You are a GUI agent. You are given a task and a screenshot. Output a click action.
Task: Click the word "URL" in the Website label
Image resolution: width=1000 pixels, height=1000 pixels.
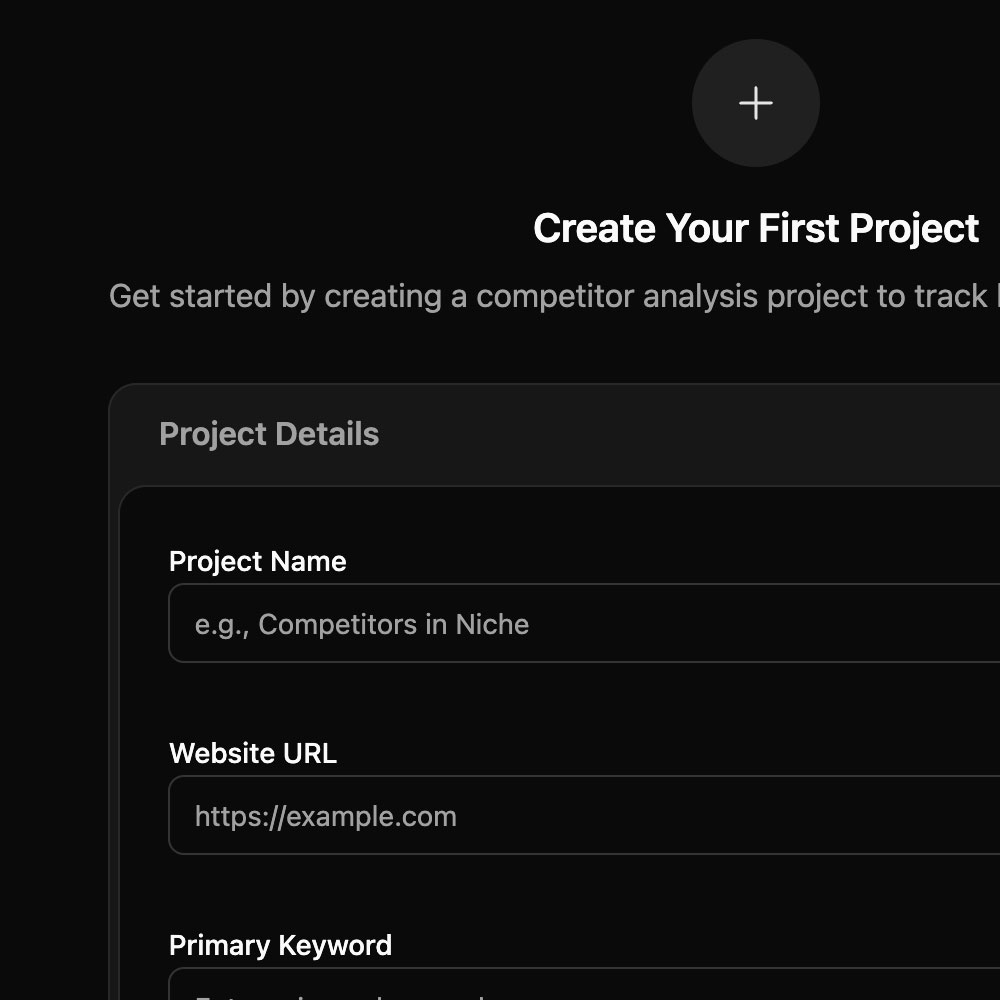coord(309,753)
